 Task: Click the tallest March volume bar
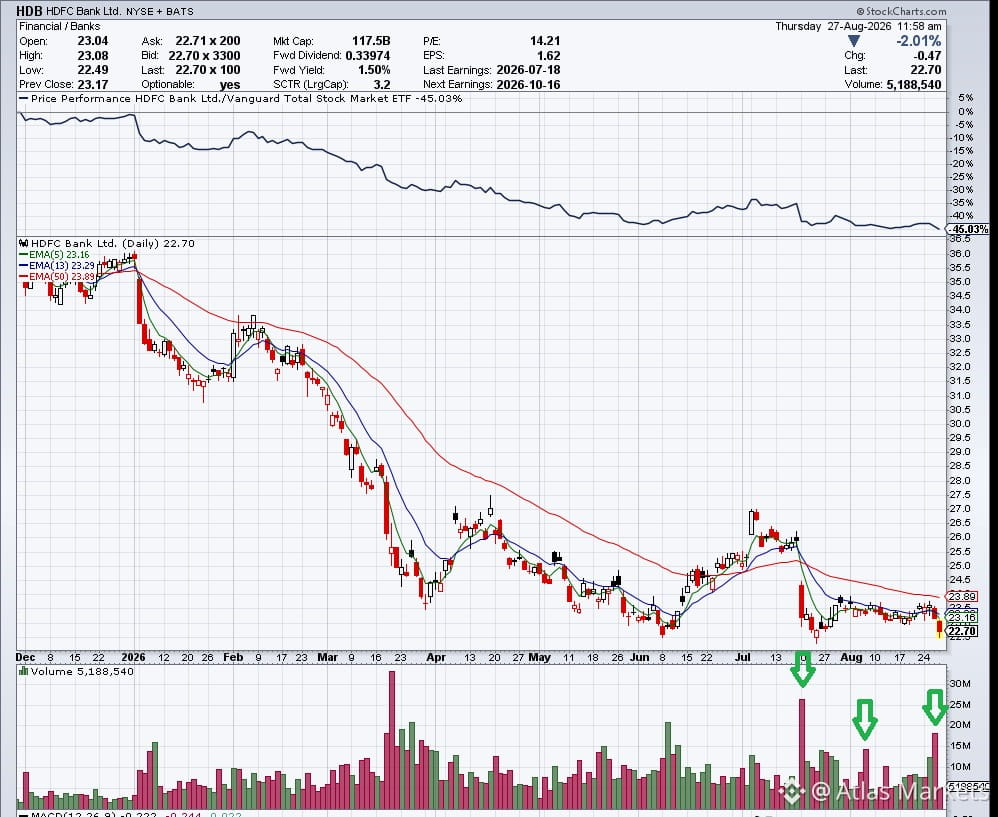point(392,740)
